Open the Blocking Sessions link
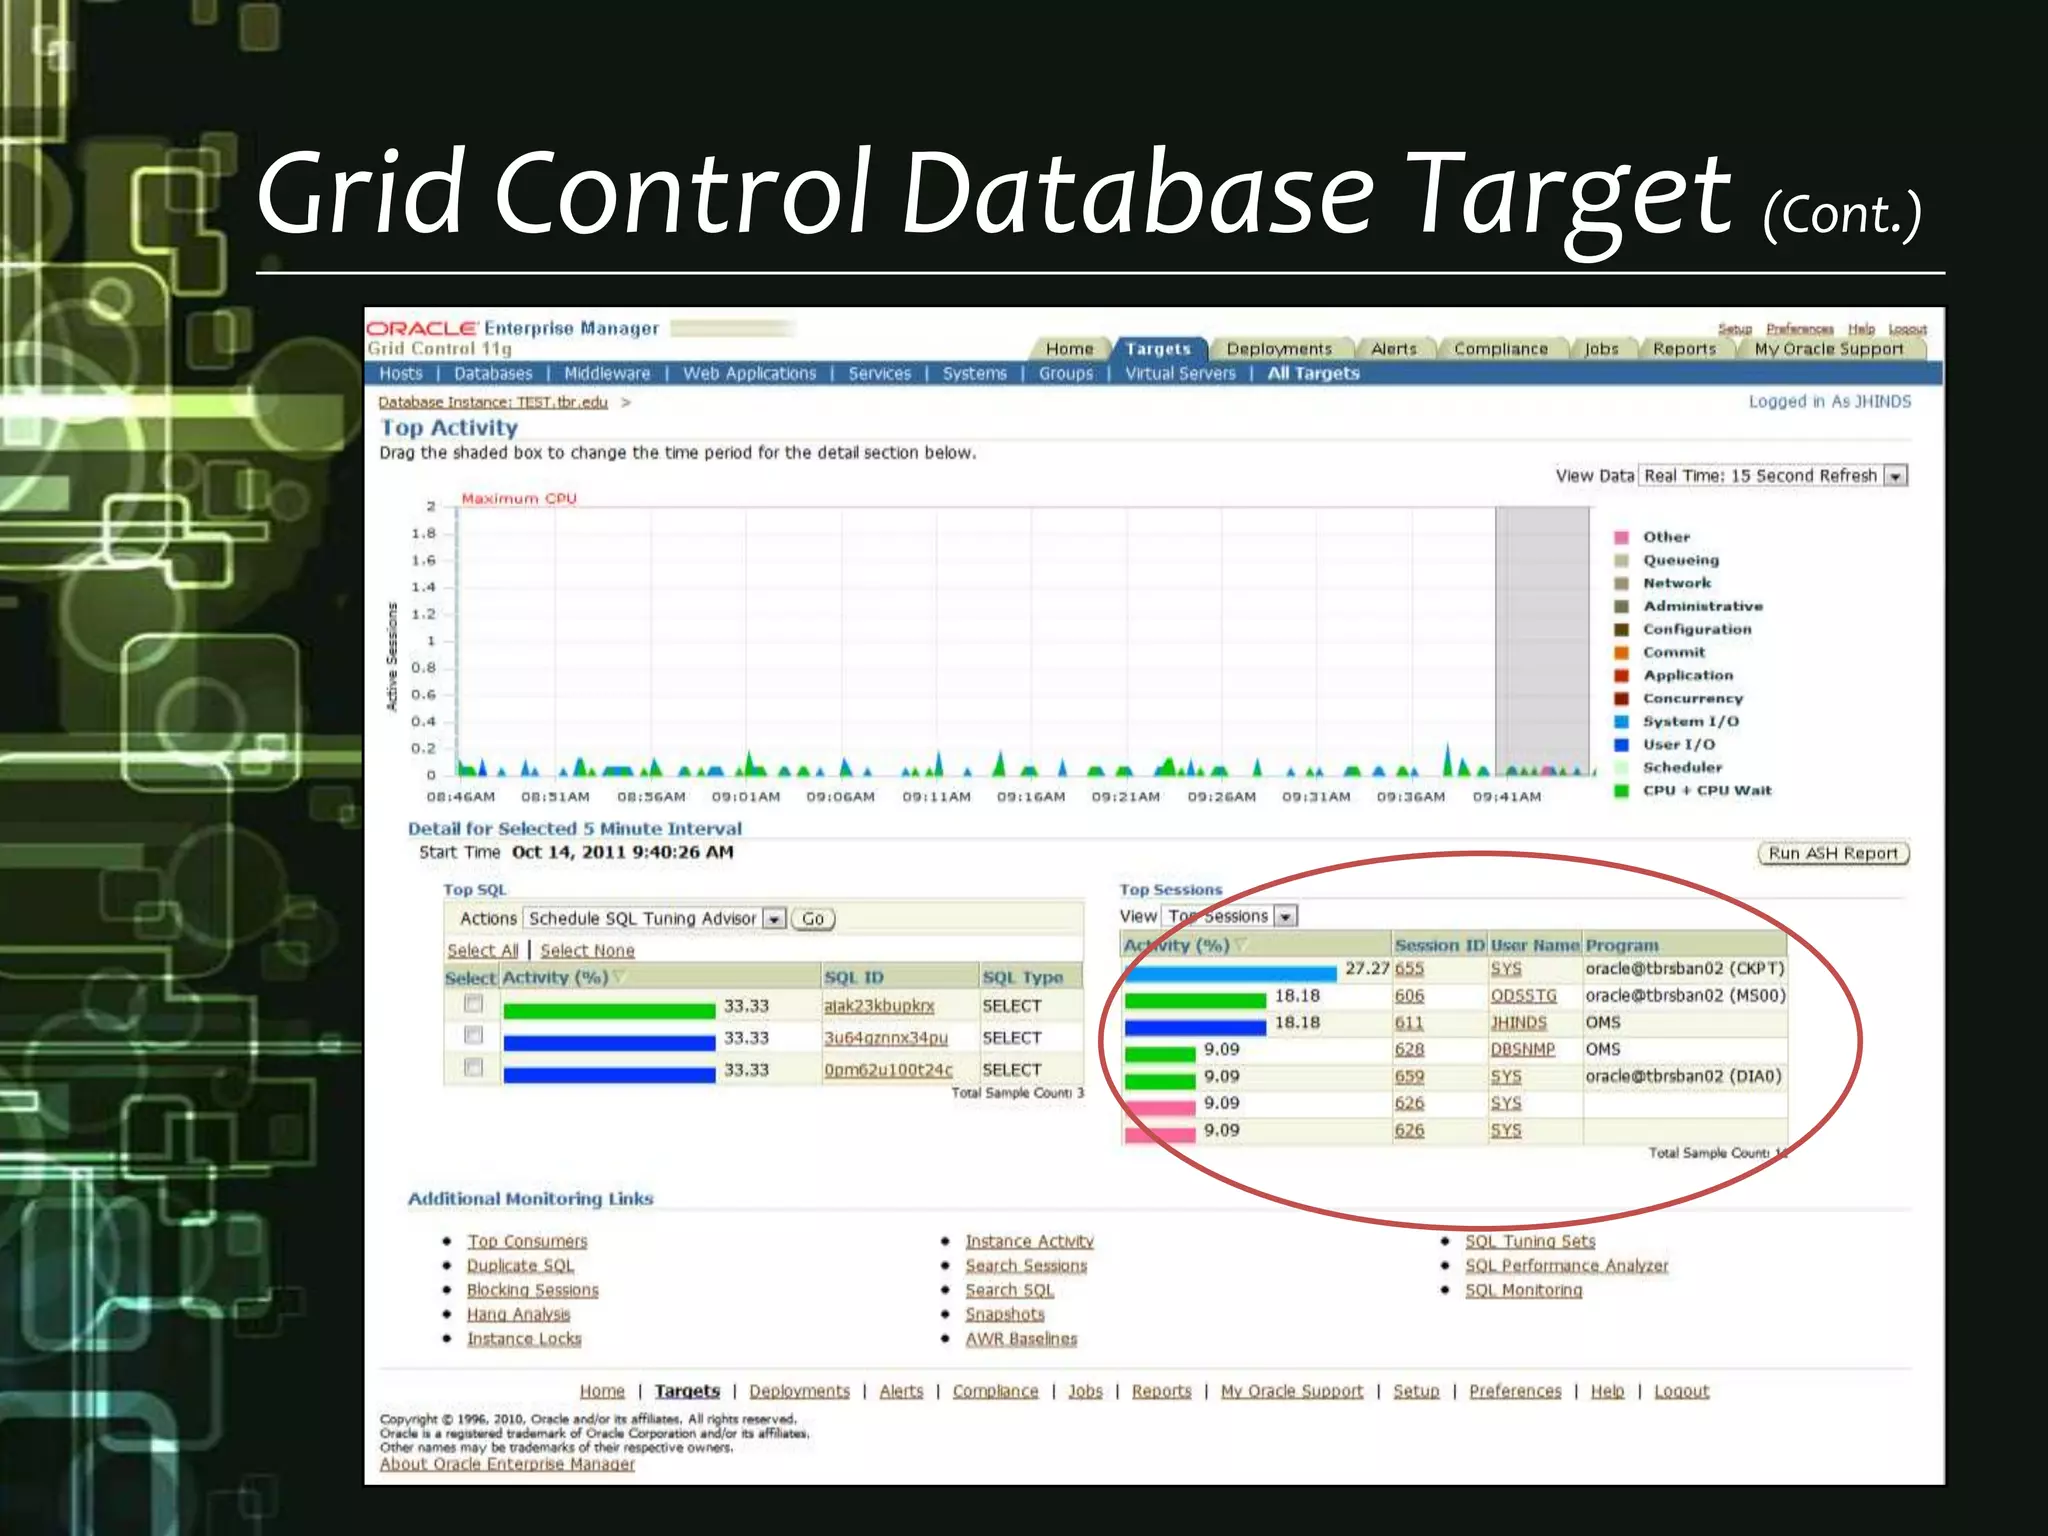This screenshot has height=1536, width=2048. (533, 1290)
